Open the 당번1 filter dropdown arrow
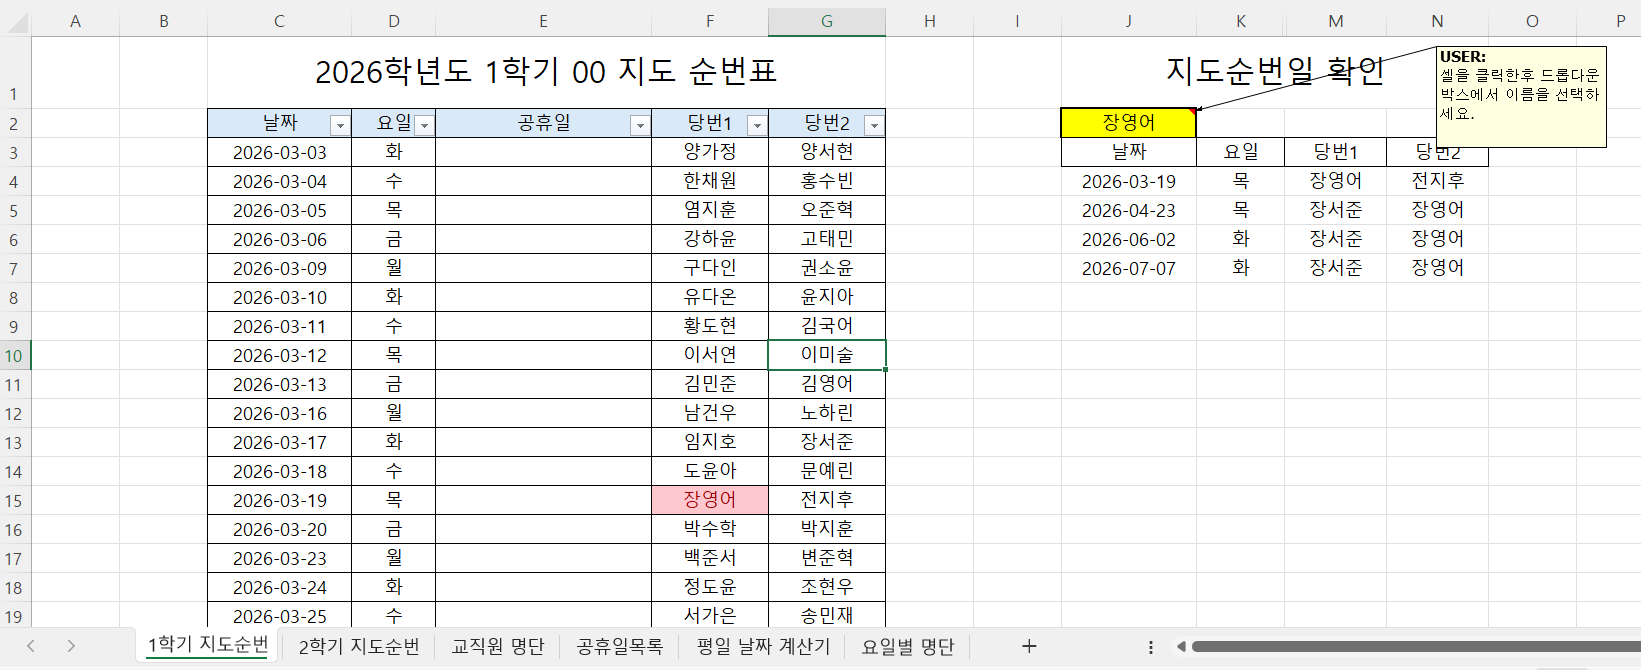The height and width of the screenshot is (670, 1641). click(757, 125)
